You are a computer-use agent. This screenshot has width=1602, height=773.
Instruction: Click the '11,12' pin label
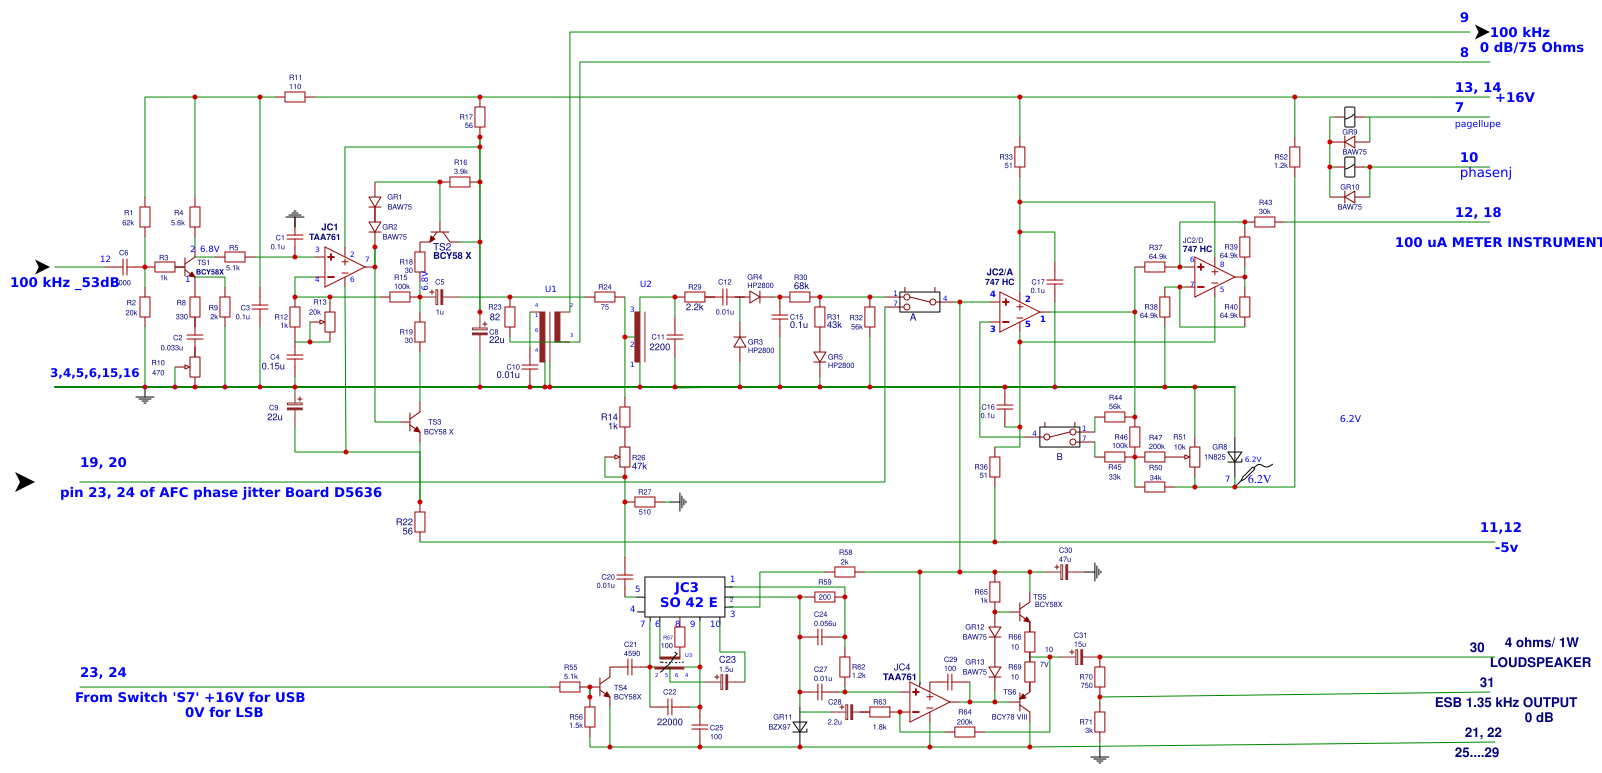pyautogui.click(x=1500, y=527)
